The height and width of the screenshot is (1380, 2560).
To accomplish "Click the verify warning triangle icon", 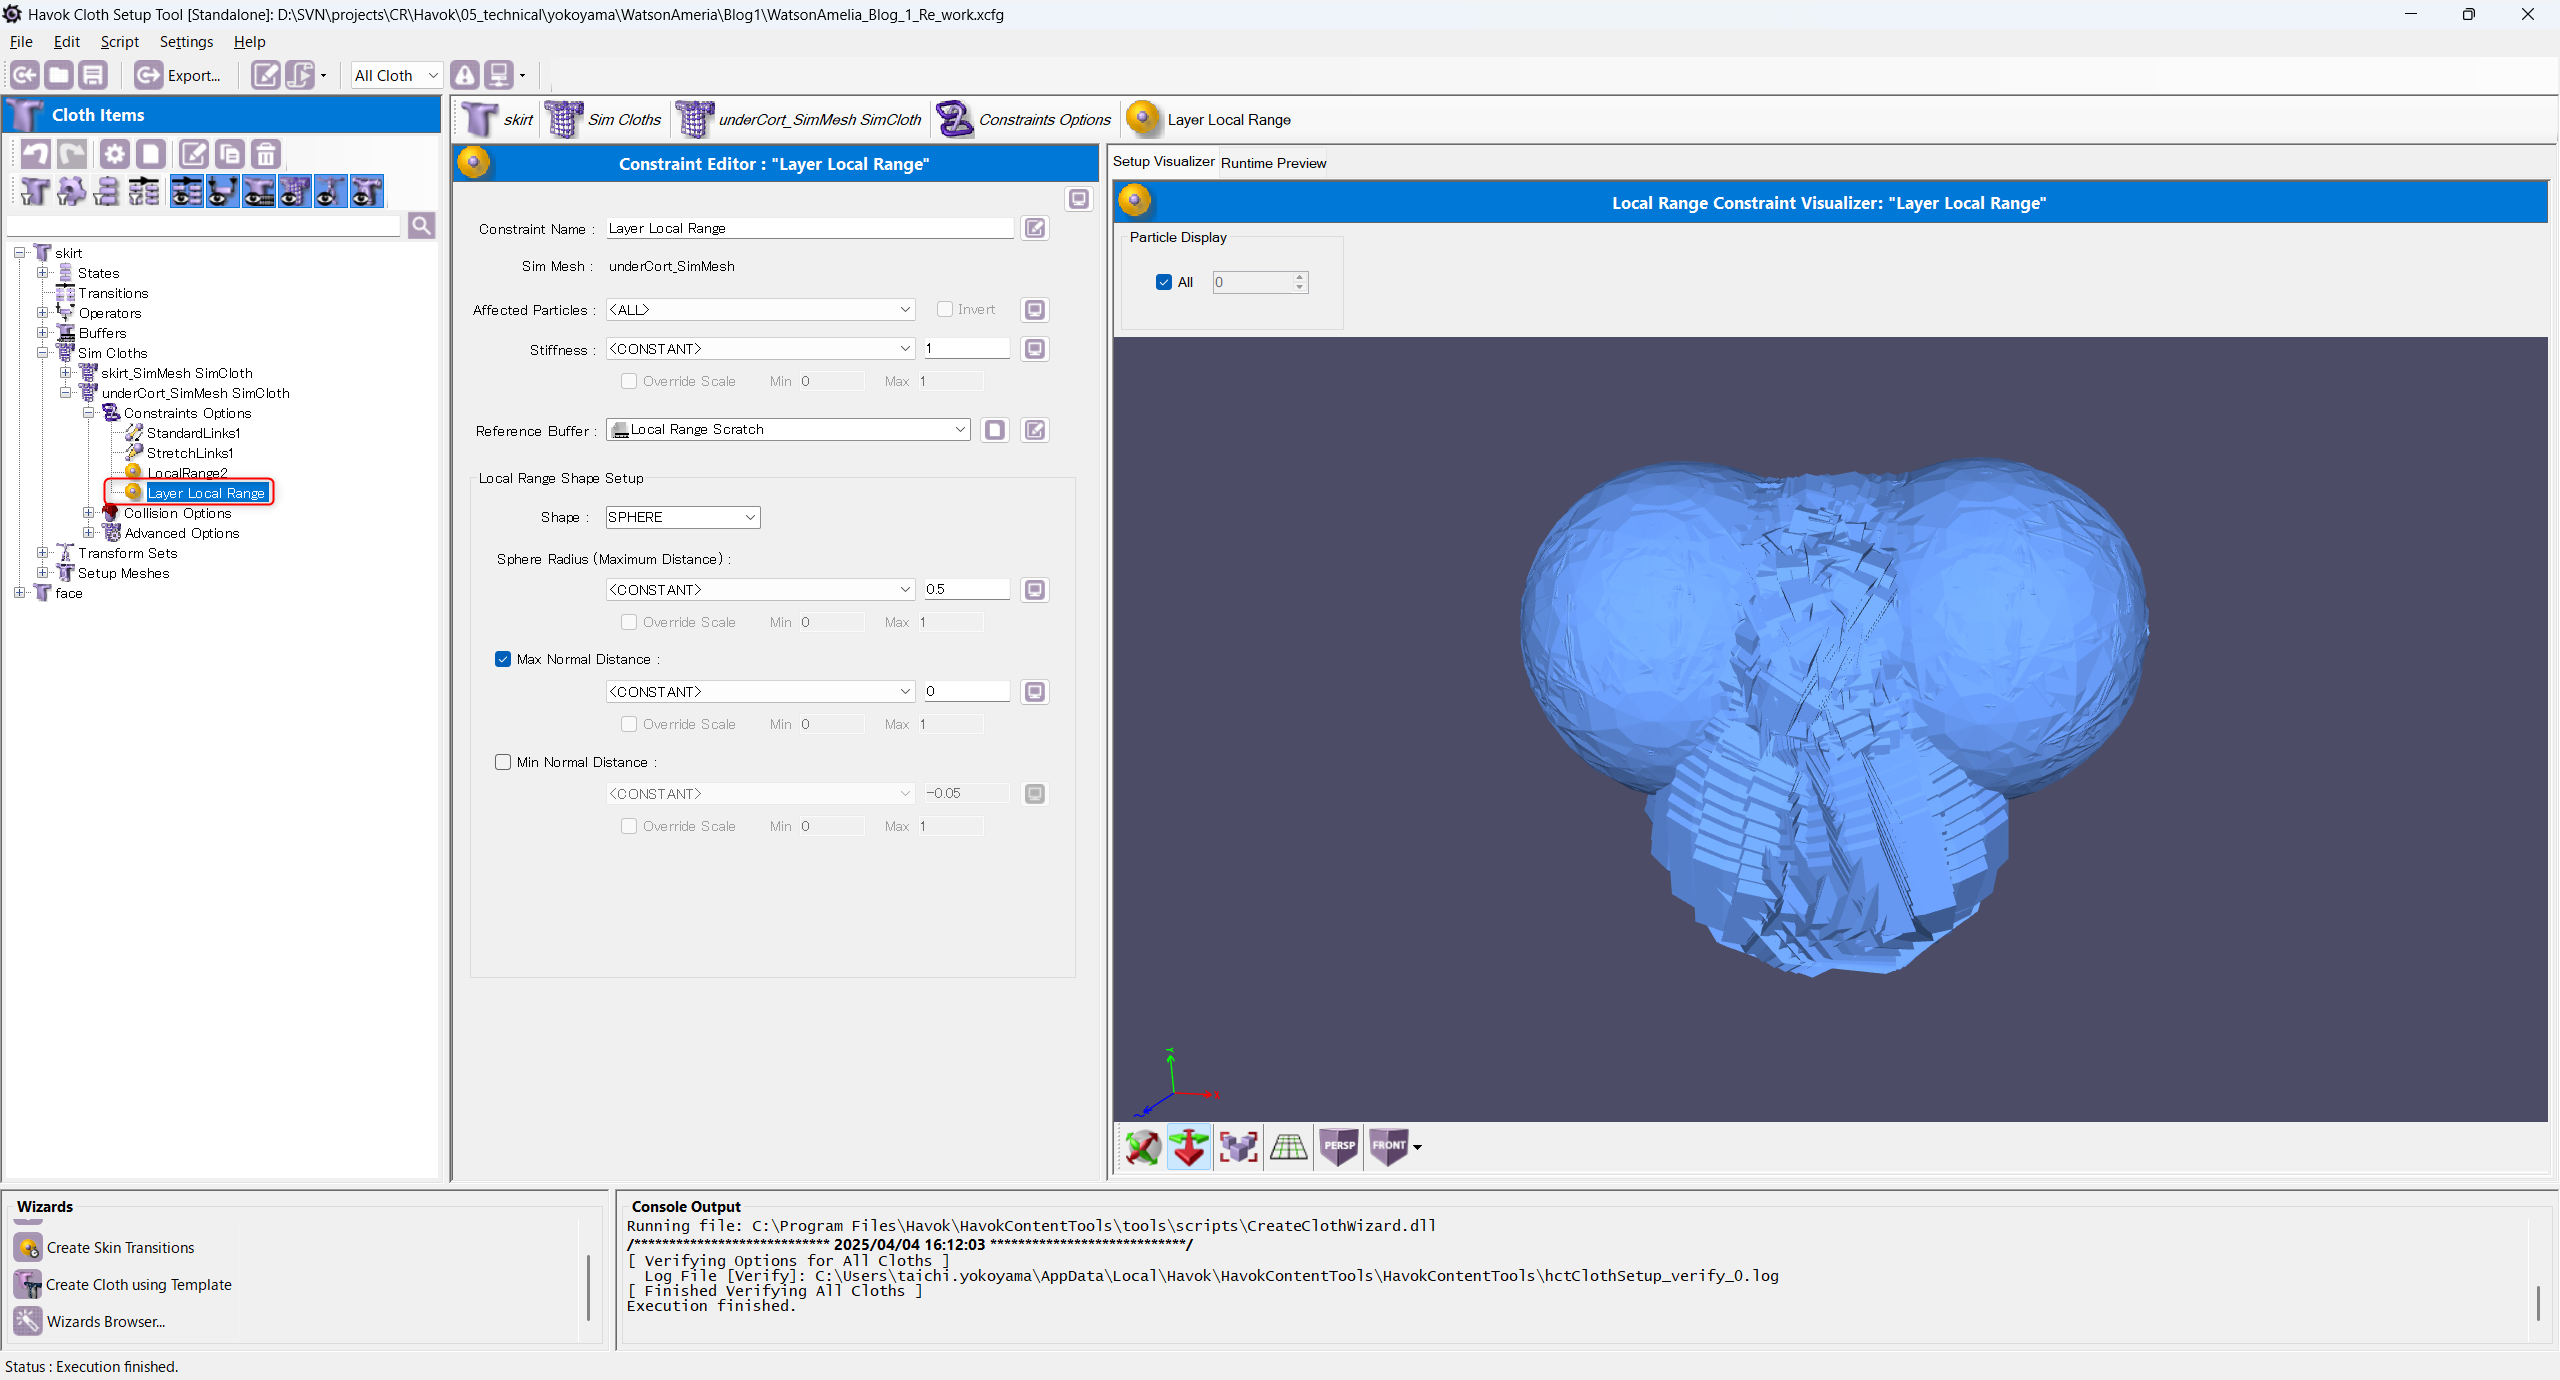I will coord(465,75).
